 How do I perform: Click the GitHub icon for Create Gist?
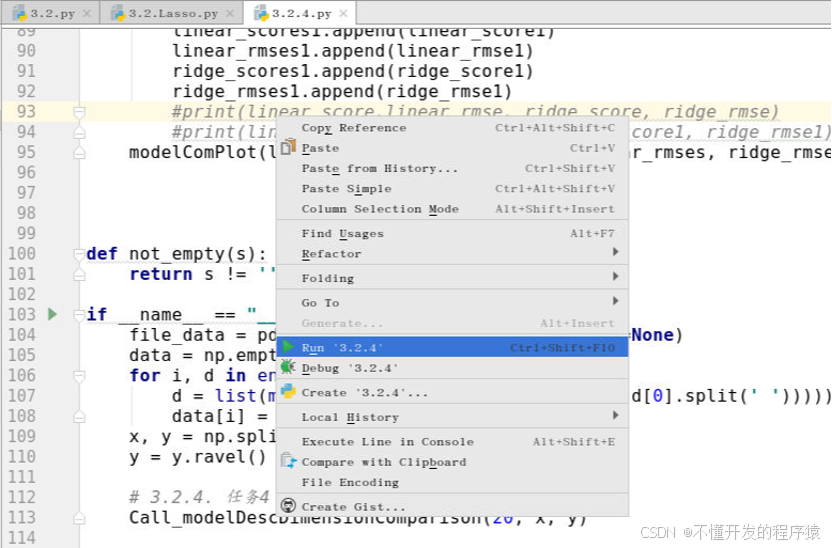coord(288,506)
